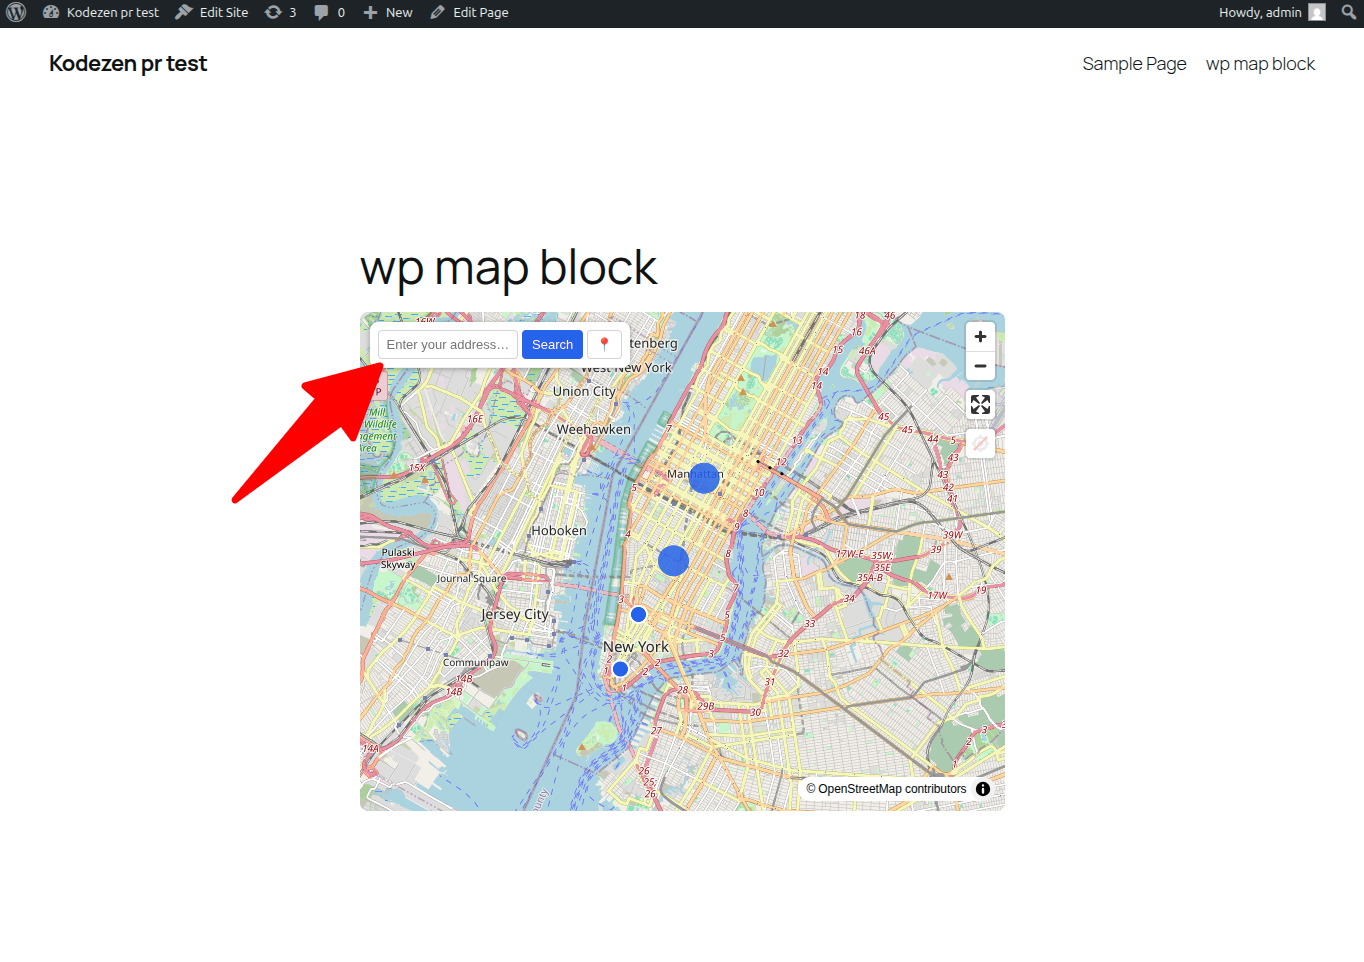The image size is (1364, 962).
Task: Open Sample Page navigation link
Action: tap(1134, 64)
